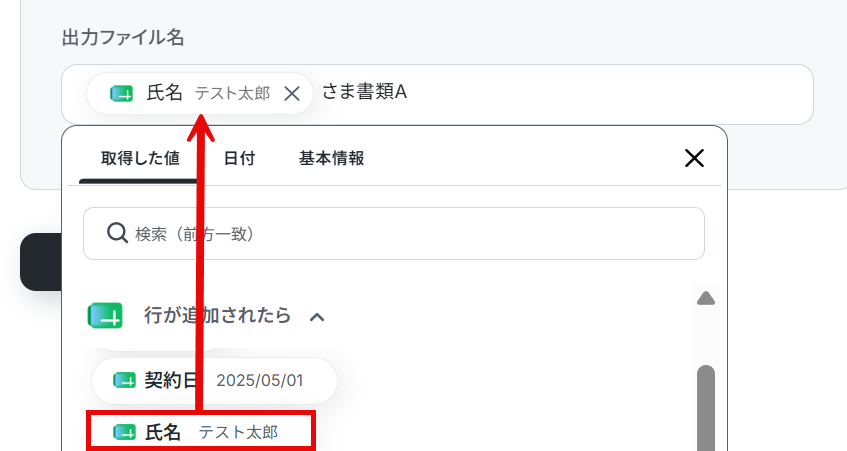Click the sheet icon in 氏名 list item
The width and height of the screenshot is (847, 451).
tap(124, 432)
